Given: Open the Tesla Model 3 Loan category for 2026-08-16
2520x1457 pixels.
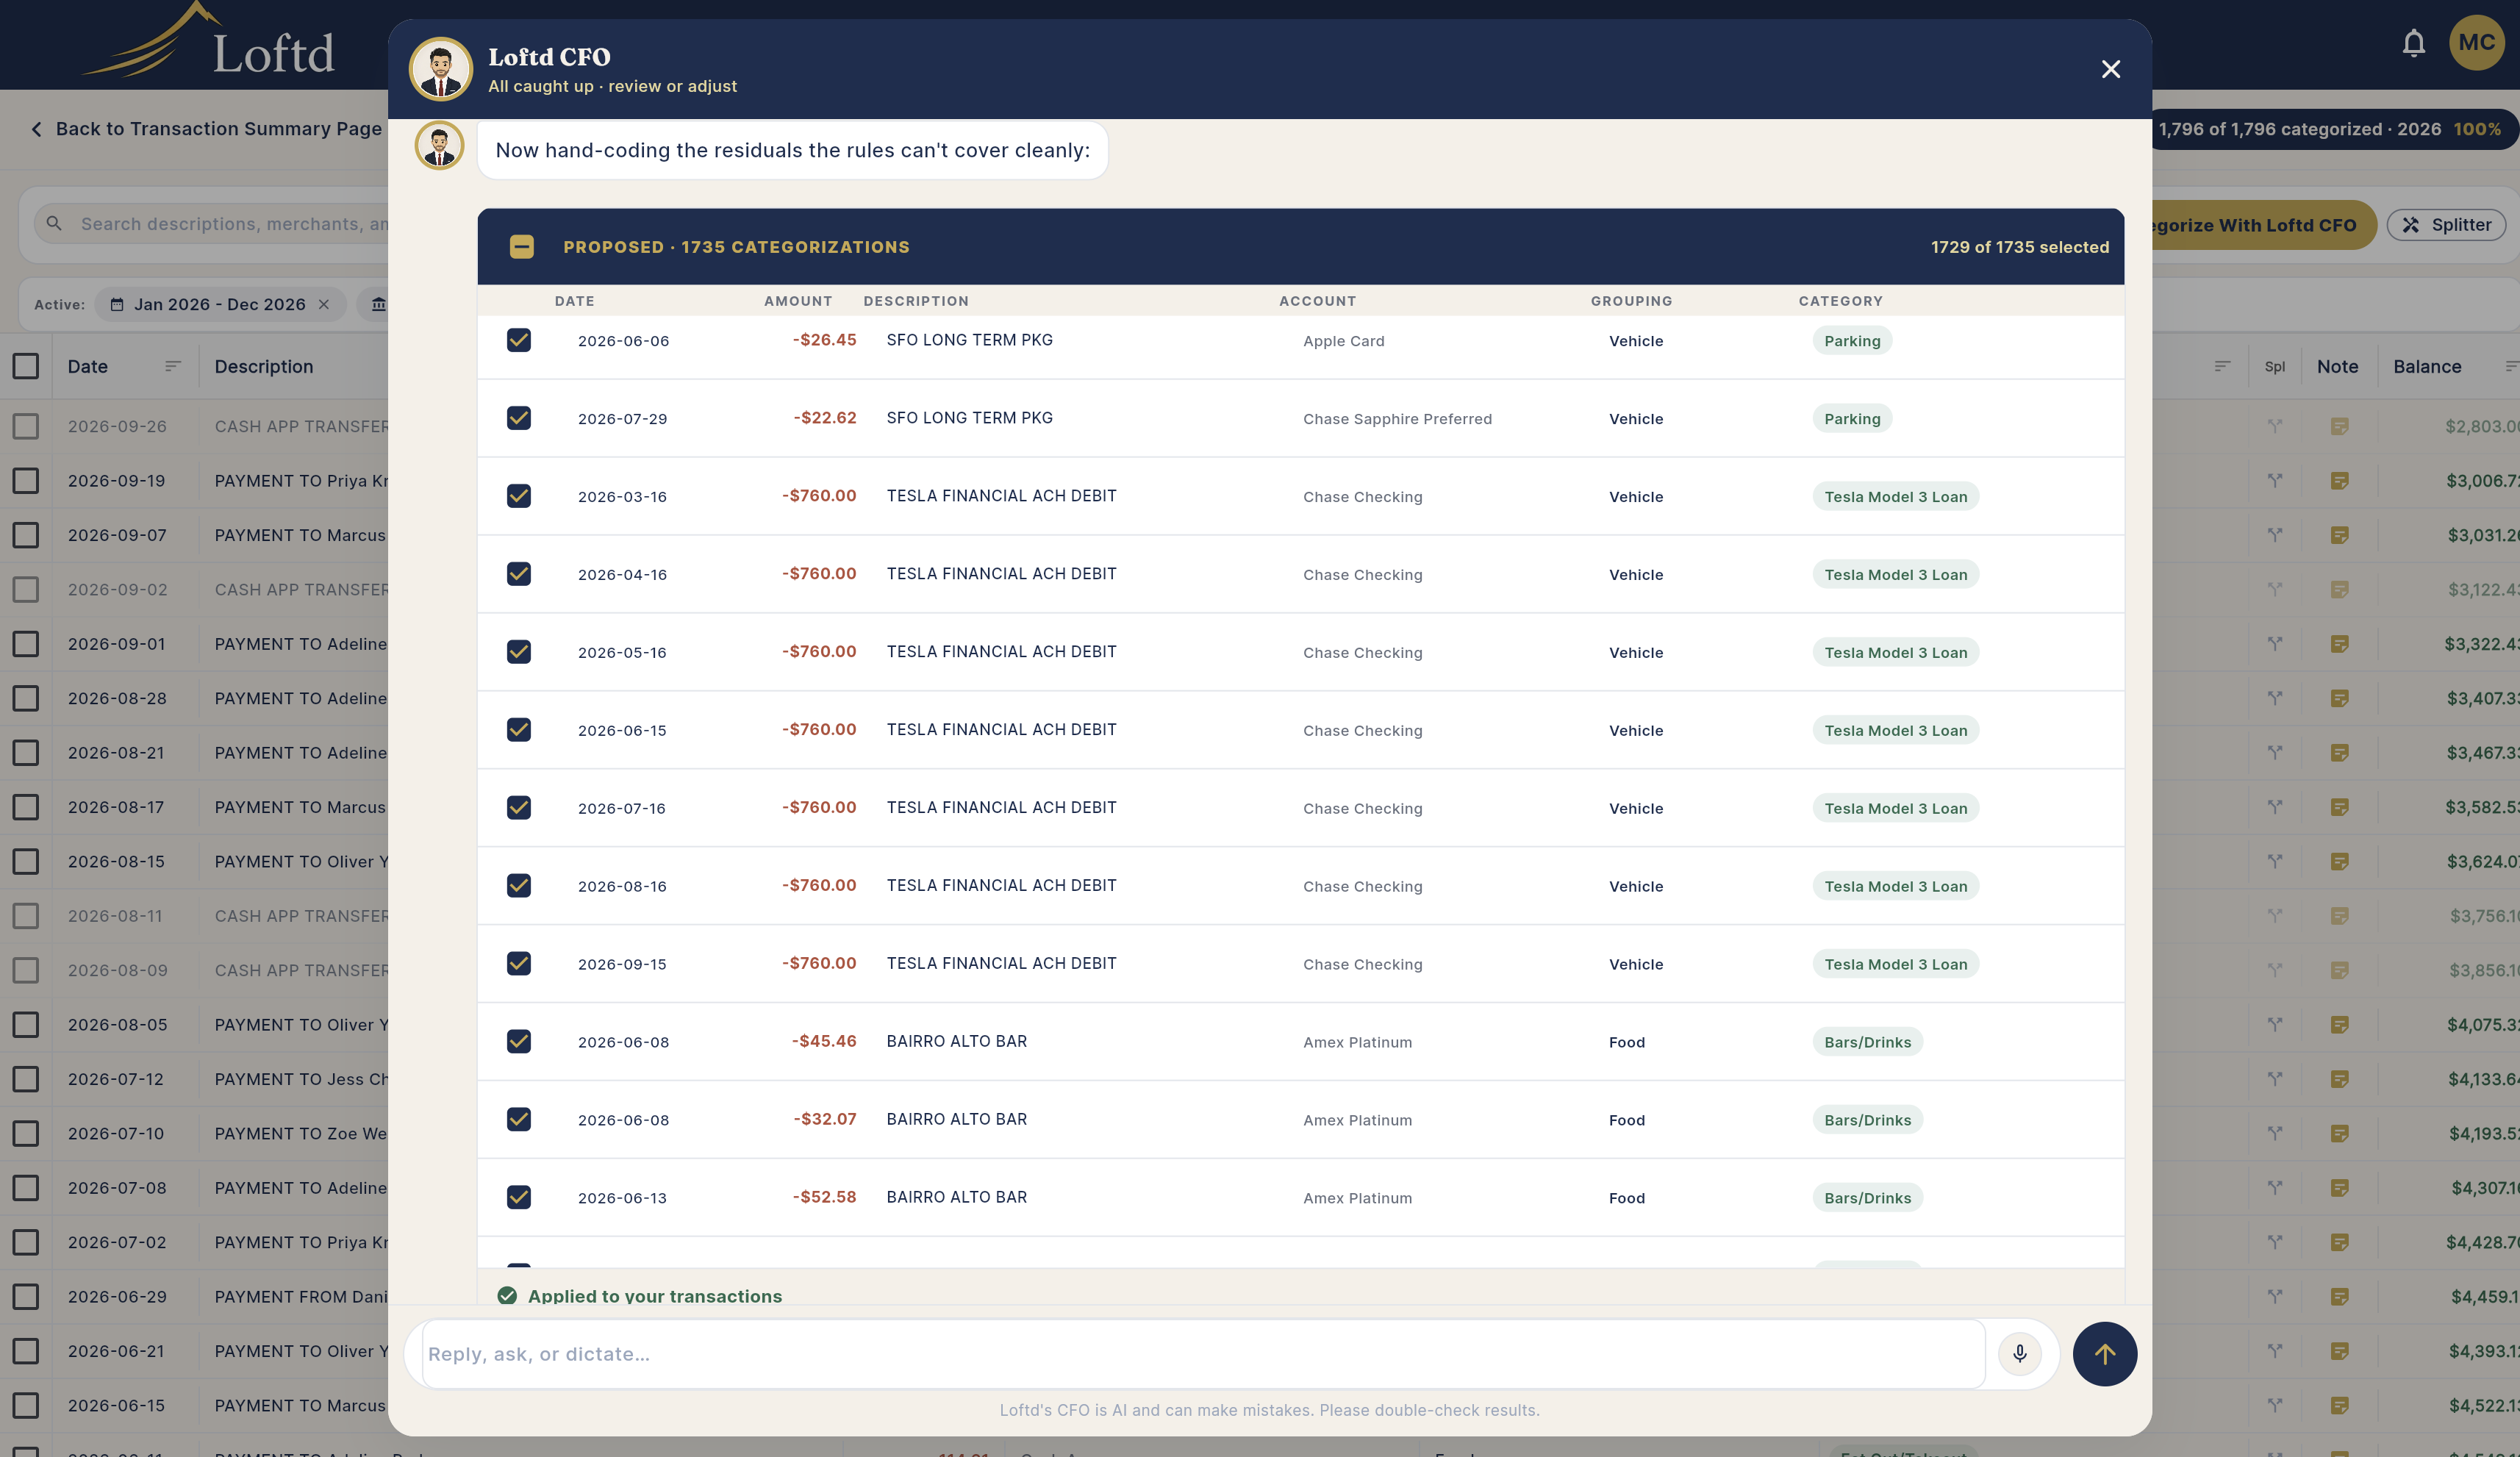Looking at the screenshot, I should (x=1895, y=886).
